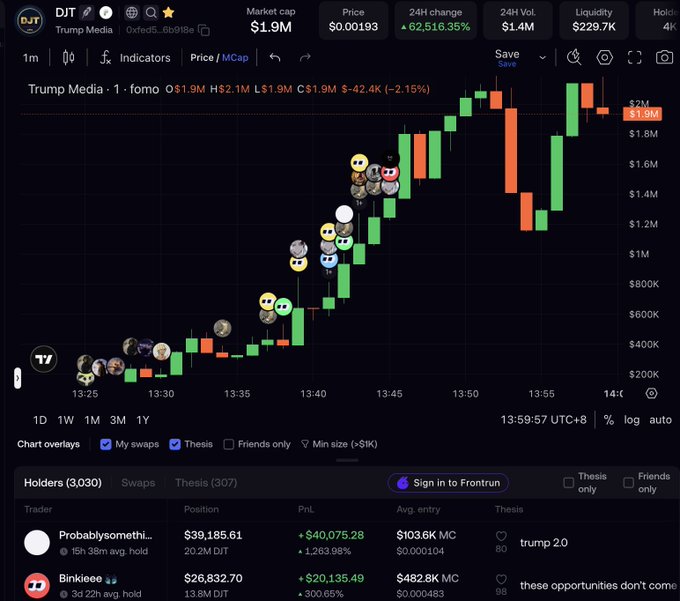Click the Avg. entry column header
The width and height of the screenshot is (680, 601).
418,509
